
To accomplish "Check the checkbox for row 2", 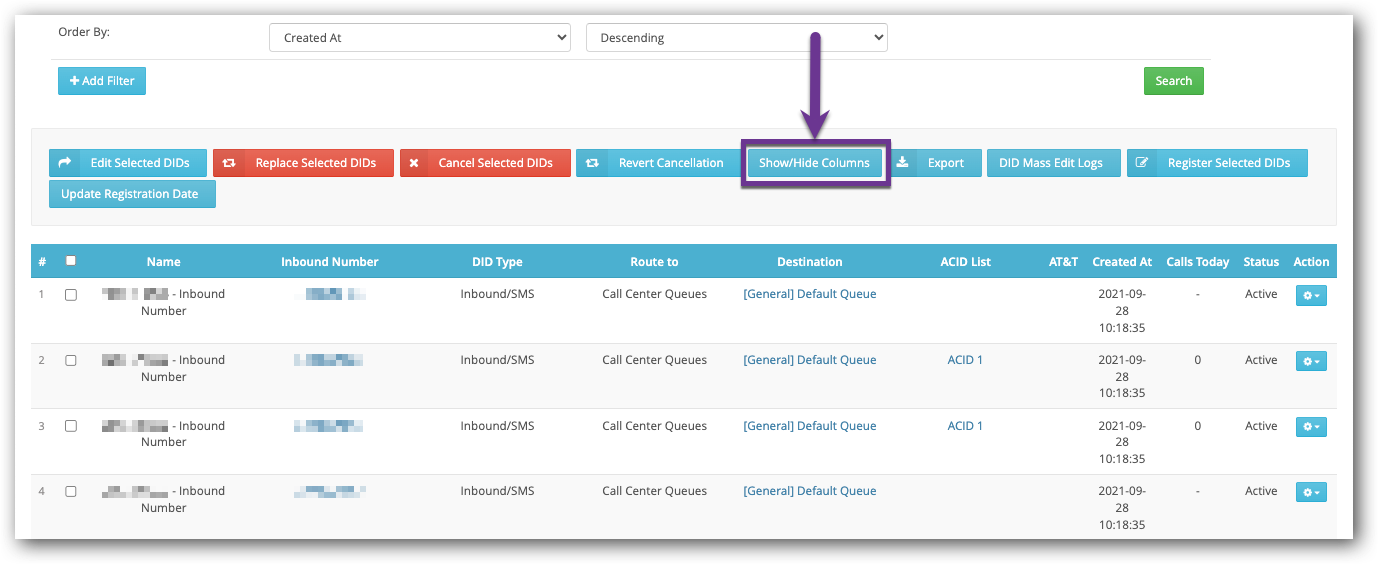I will point(70,361).
